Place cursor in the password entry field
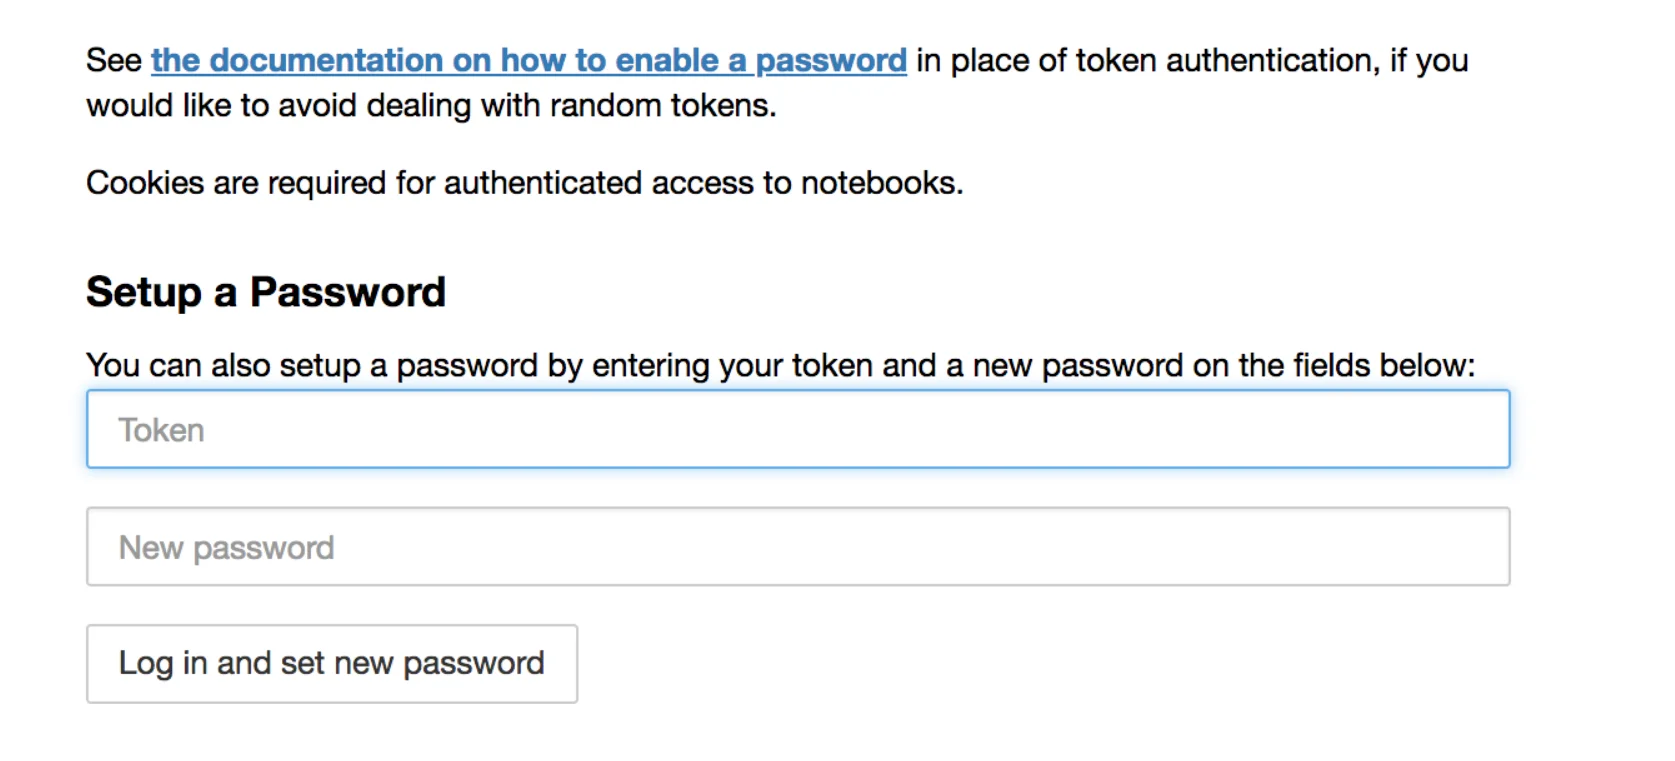The image size is (1675, 761). (797, 547)
